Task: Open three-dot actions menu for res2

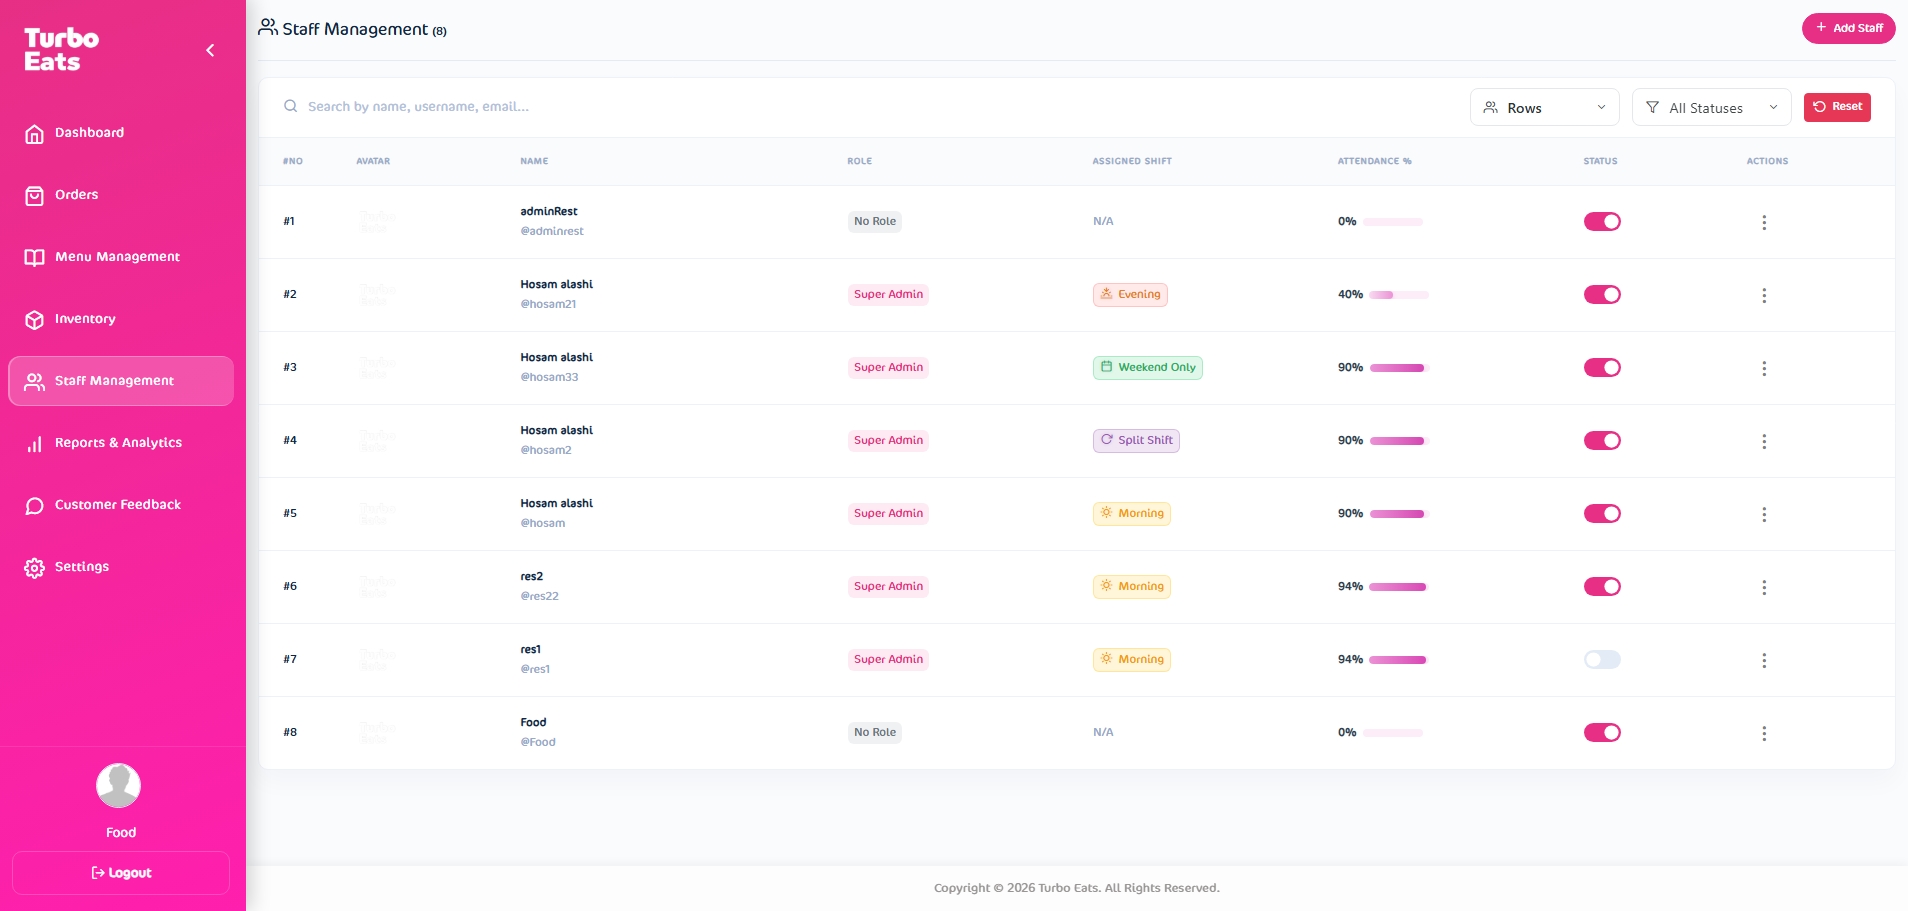Action: (x=1764, y=587)
